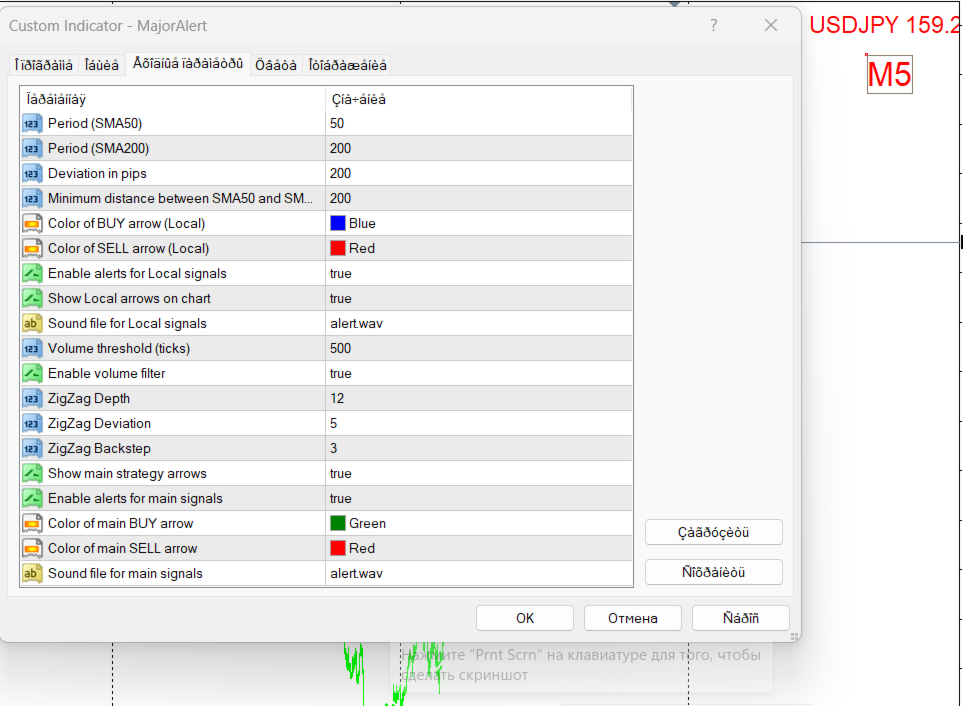Toggle the true value of Enable alerts for Local signals
963x706 pixels.
point(478,273)
